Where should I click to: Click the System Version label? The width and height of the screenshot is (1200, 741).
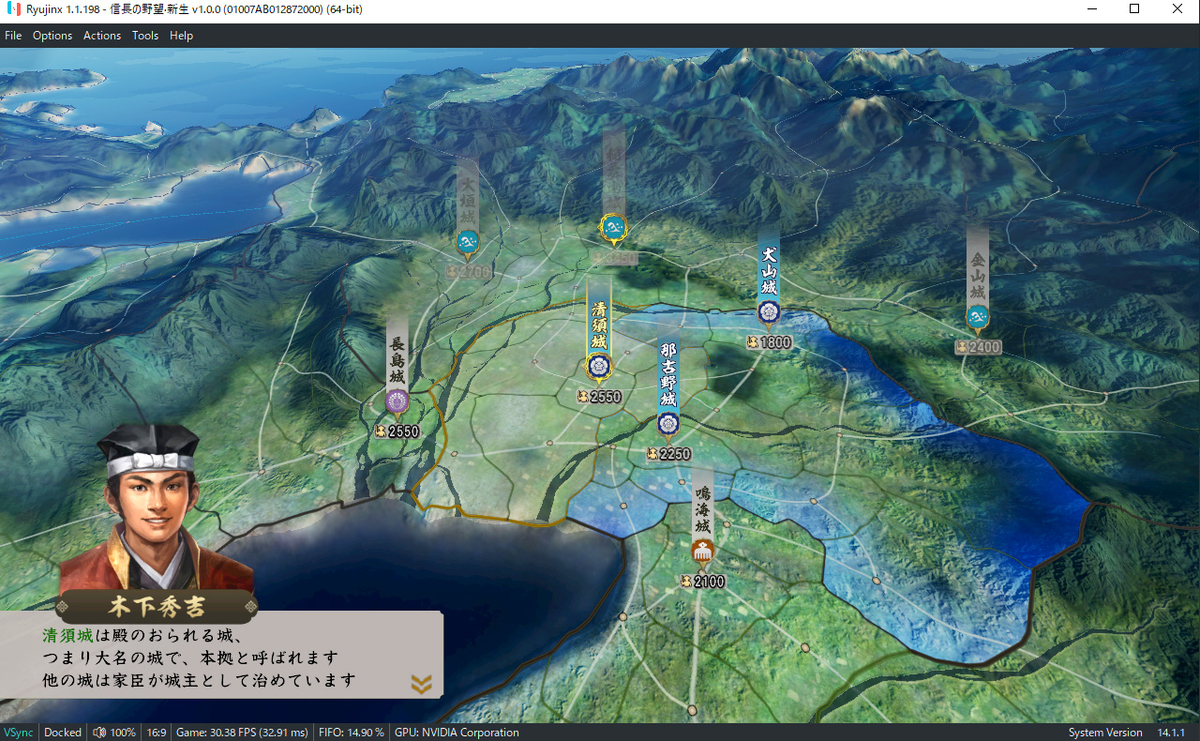coord(1105,732)
